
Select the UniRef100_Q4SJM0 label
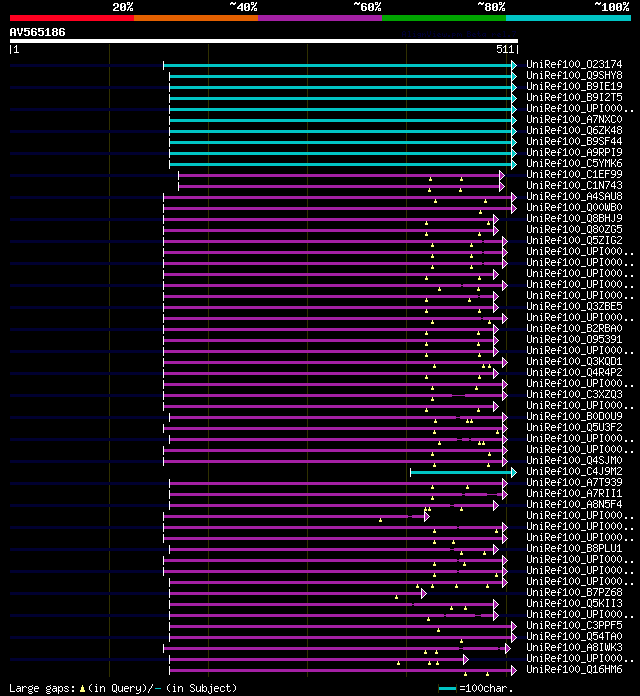point(574,460)
